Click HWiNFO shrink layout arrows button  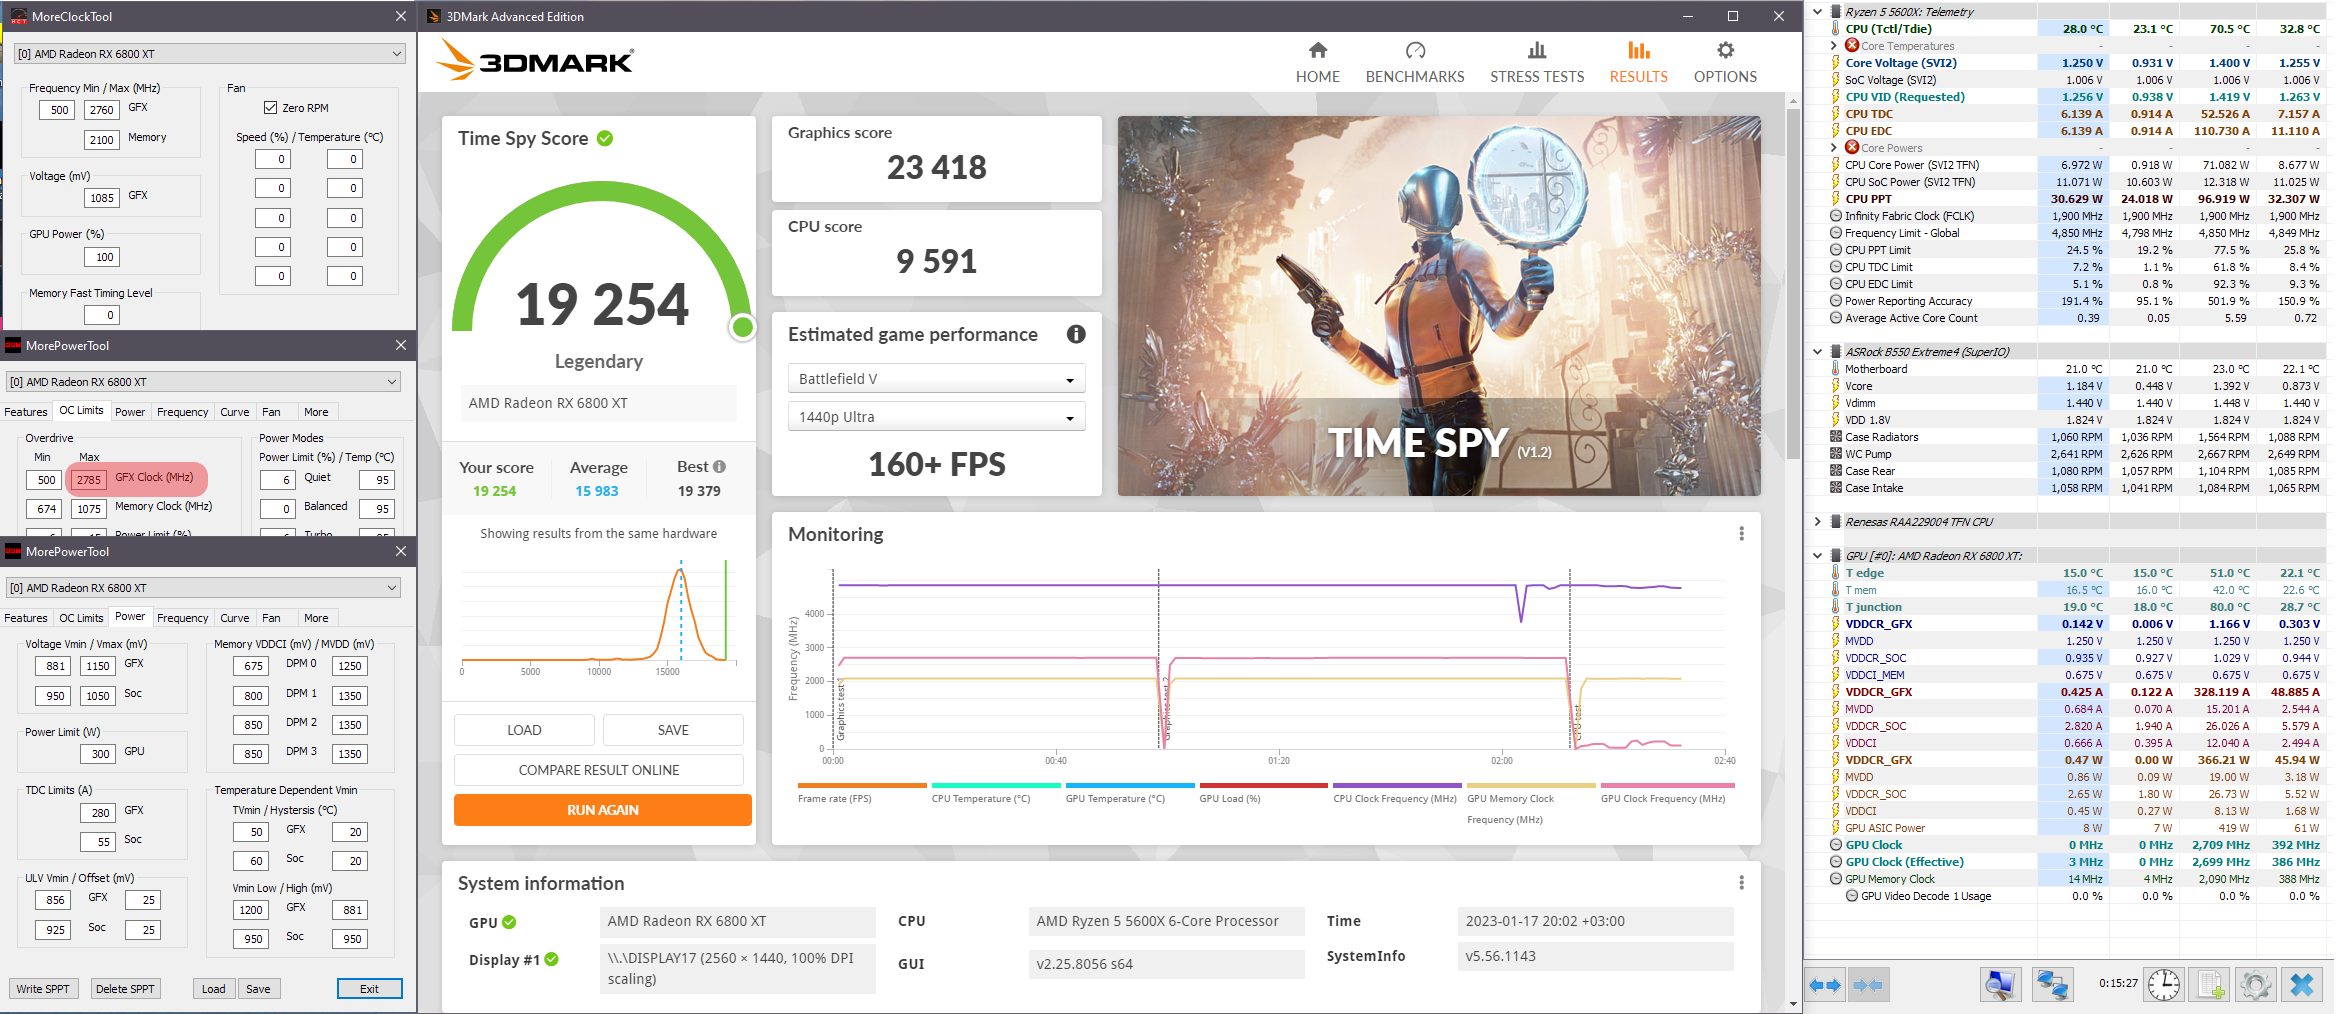pos(1867,985)
